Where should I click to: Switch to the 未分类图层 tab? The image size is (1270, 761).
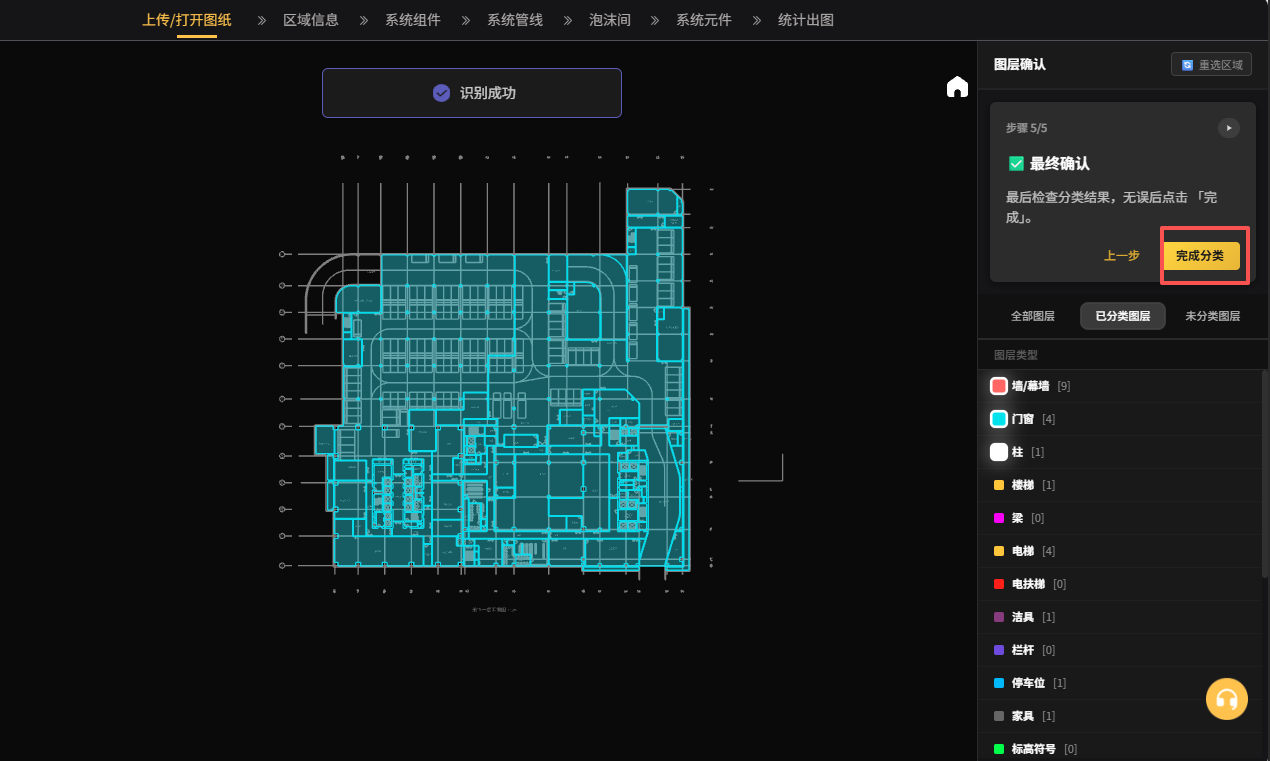coord(1212,316)
